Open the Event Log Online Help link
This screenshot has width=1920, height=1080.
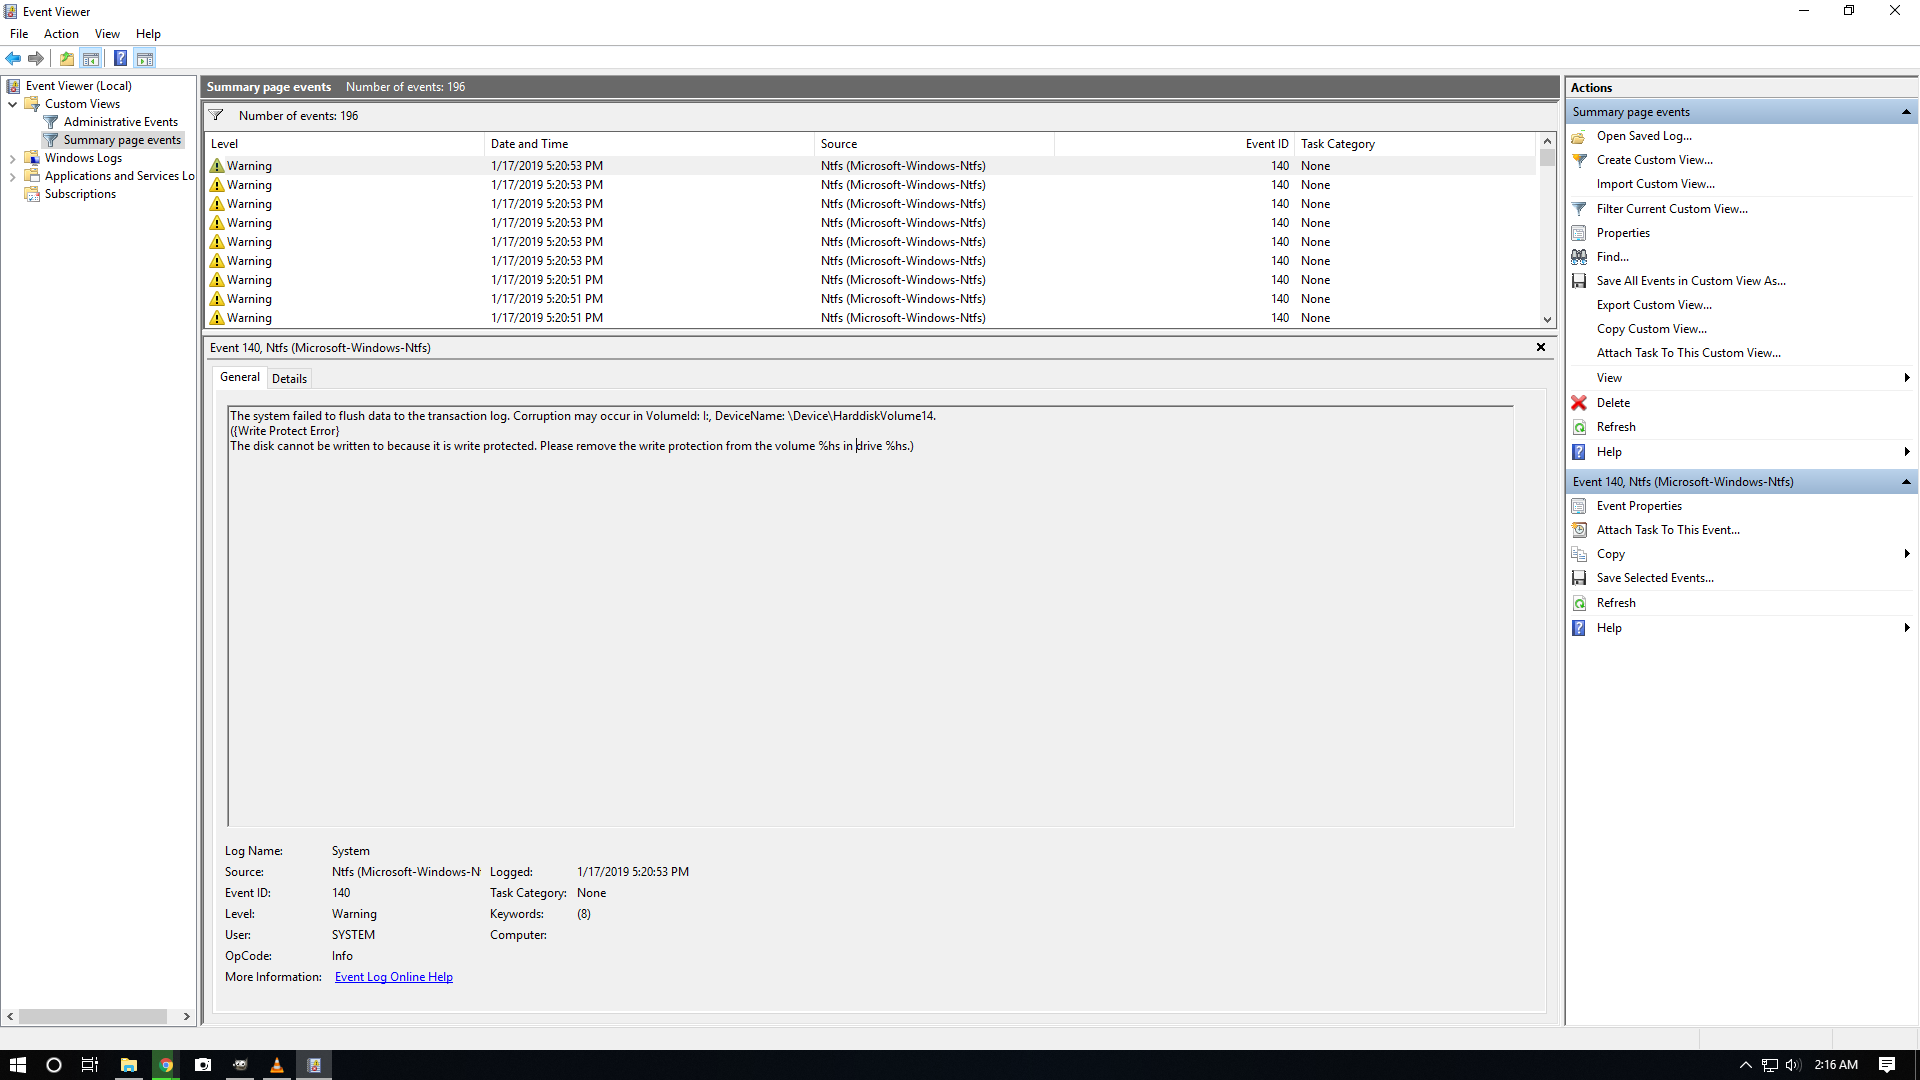[394, 977]
